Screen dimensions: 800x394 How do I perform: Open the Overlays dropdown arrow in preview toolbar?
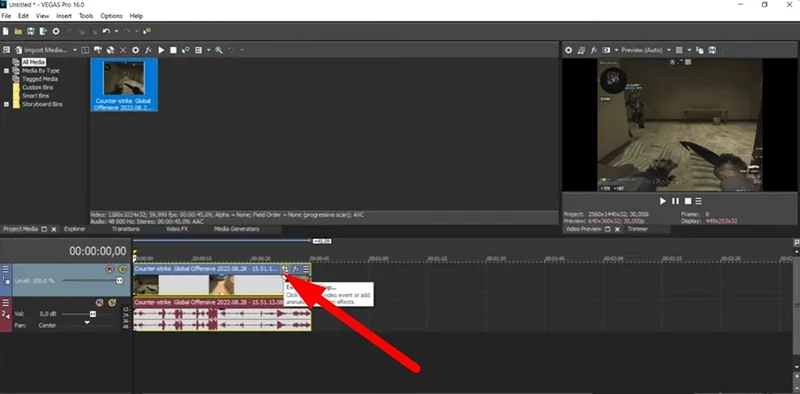[689, 50]
